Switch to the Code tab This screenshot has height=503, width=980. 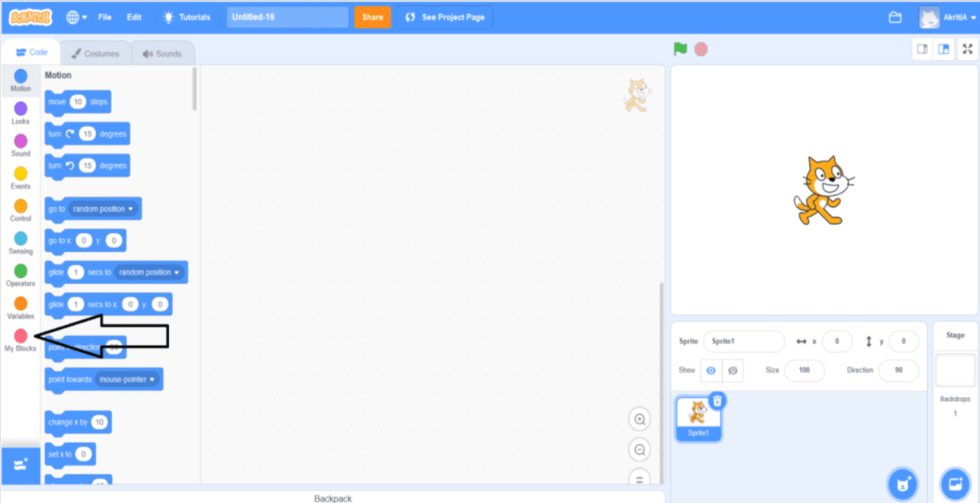coord(31,53)
